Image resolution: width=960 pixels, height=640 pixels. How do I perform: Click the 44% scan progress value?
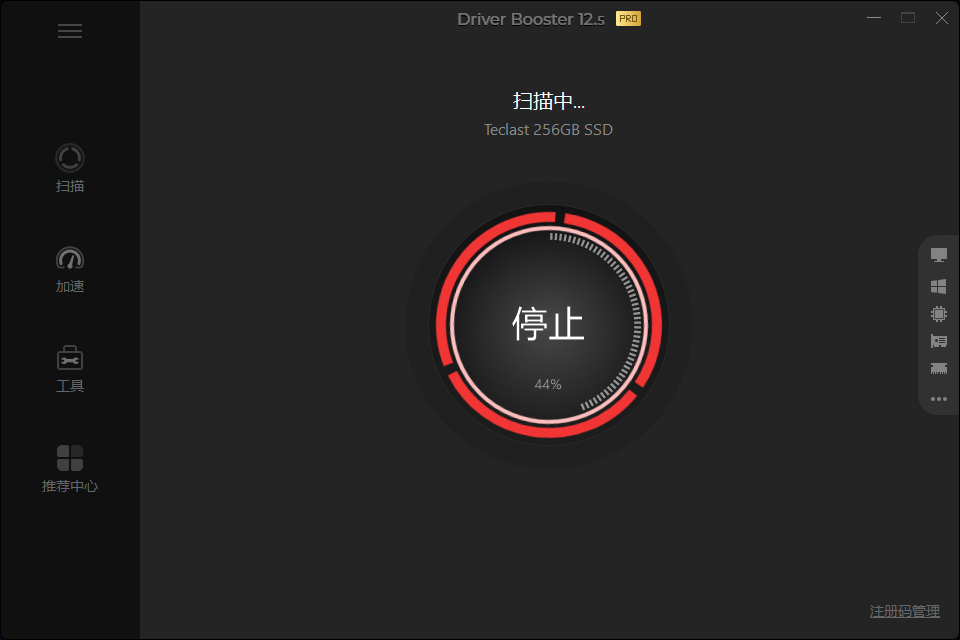[548, 385]
